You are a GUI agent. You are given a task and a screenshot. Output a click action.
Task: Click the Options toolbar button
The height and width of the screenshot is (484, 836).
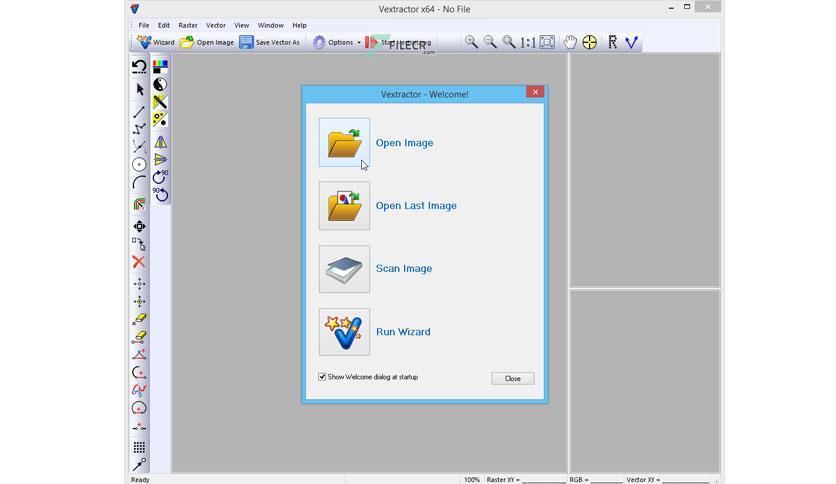333,42
